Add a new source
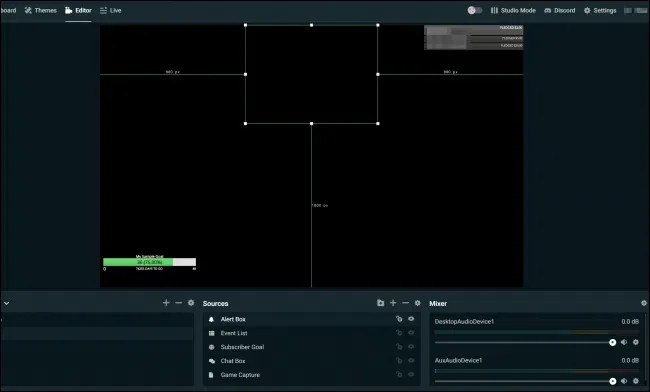 [393, 303]
